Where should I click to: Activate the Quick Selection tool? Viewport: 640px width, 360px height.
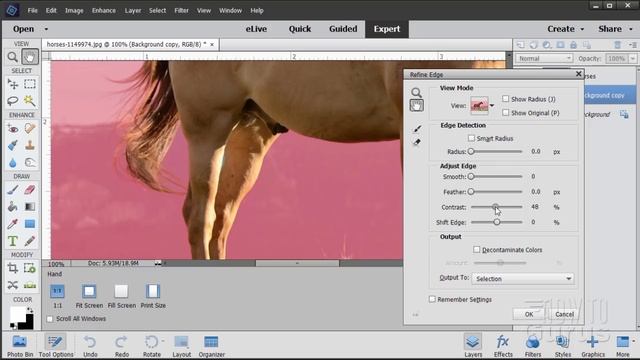coord(29,100)
